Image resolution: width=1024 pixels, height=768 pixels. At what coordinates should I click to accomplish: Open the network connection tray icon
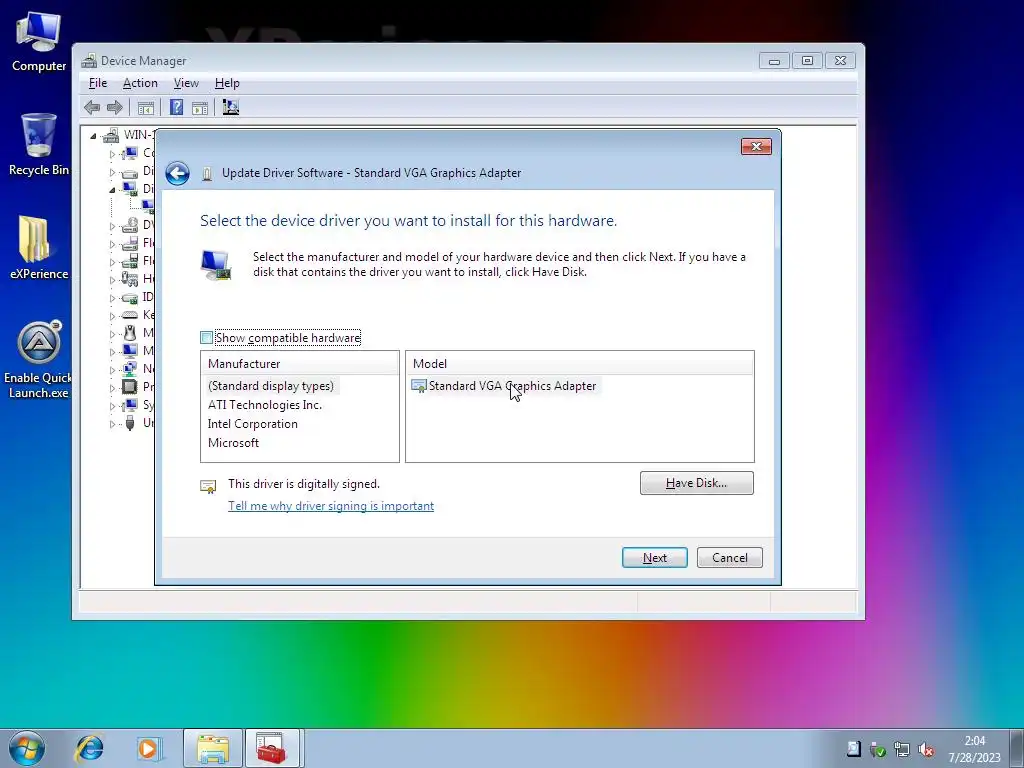902,750
